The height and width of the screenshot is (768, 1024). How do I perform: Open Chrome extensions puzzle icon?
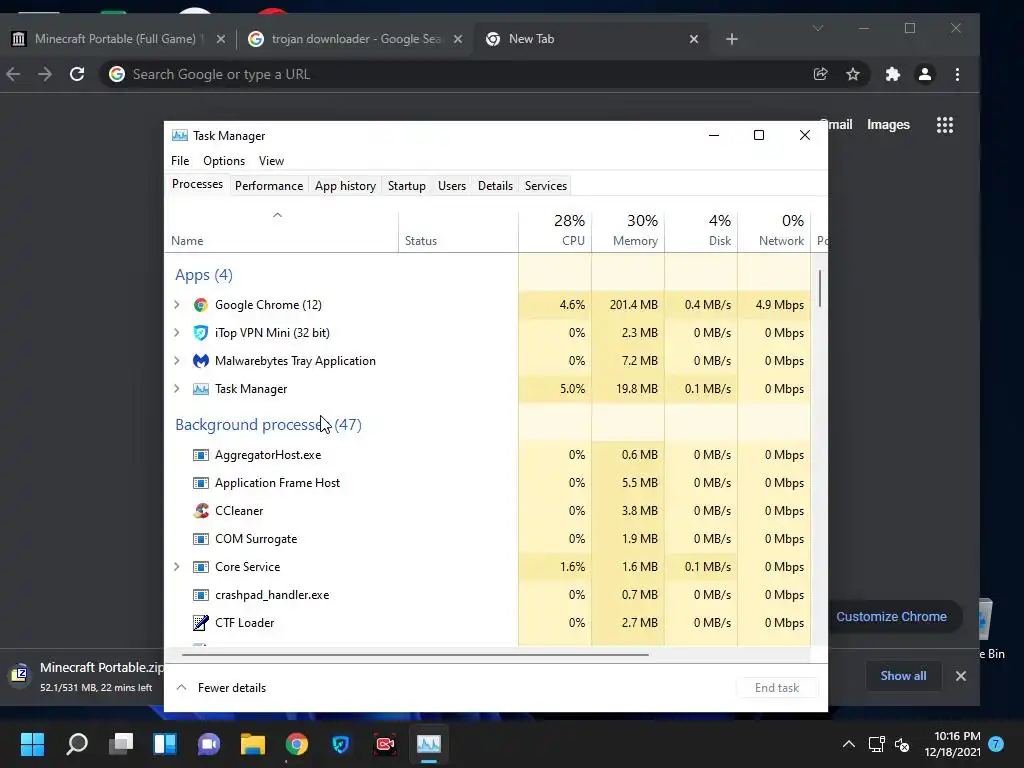(x=893, y=74)
